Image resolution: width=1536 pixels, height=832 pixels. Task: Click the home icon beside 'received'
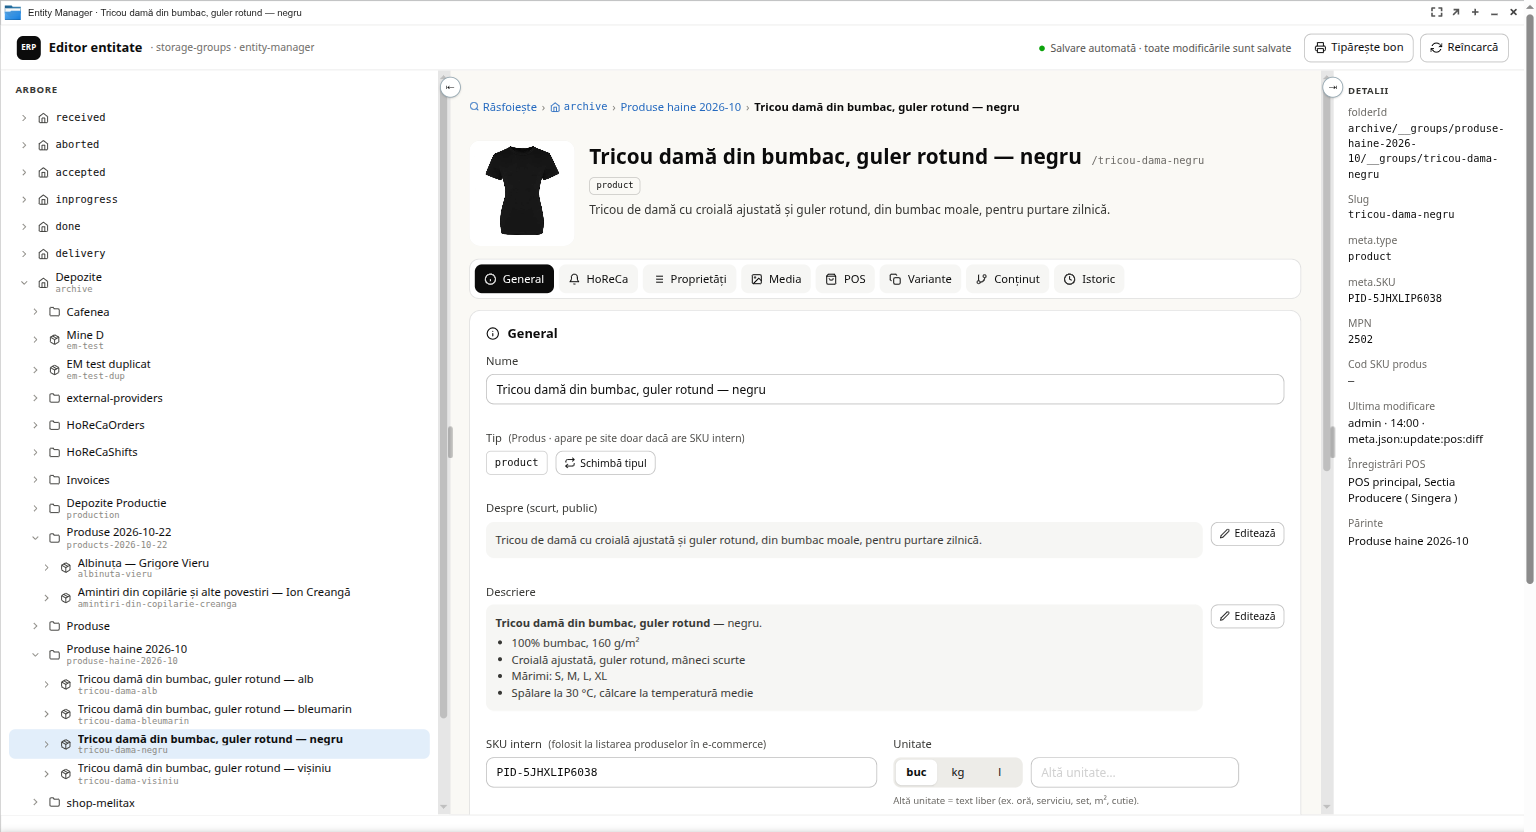click(x=43, y=118)
